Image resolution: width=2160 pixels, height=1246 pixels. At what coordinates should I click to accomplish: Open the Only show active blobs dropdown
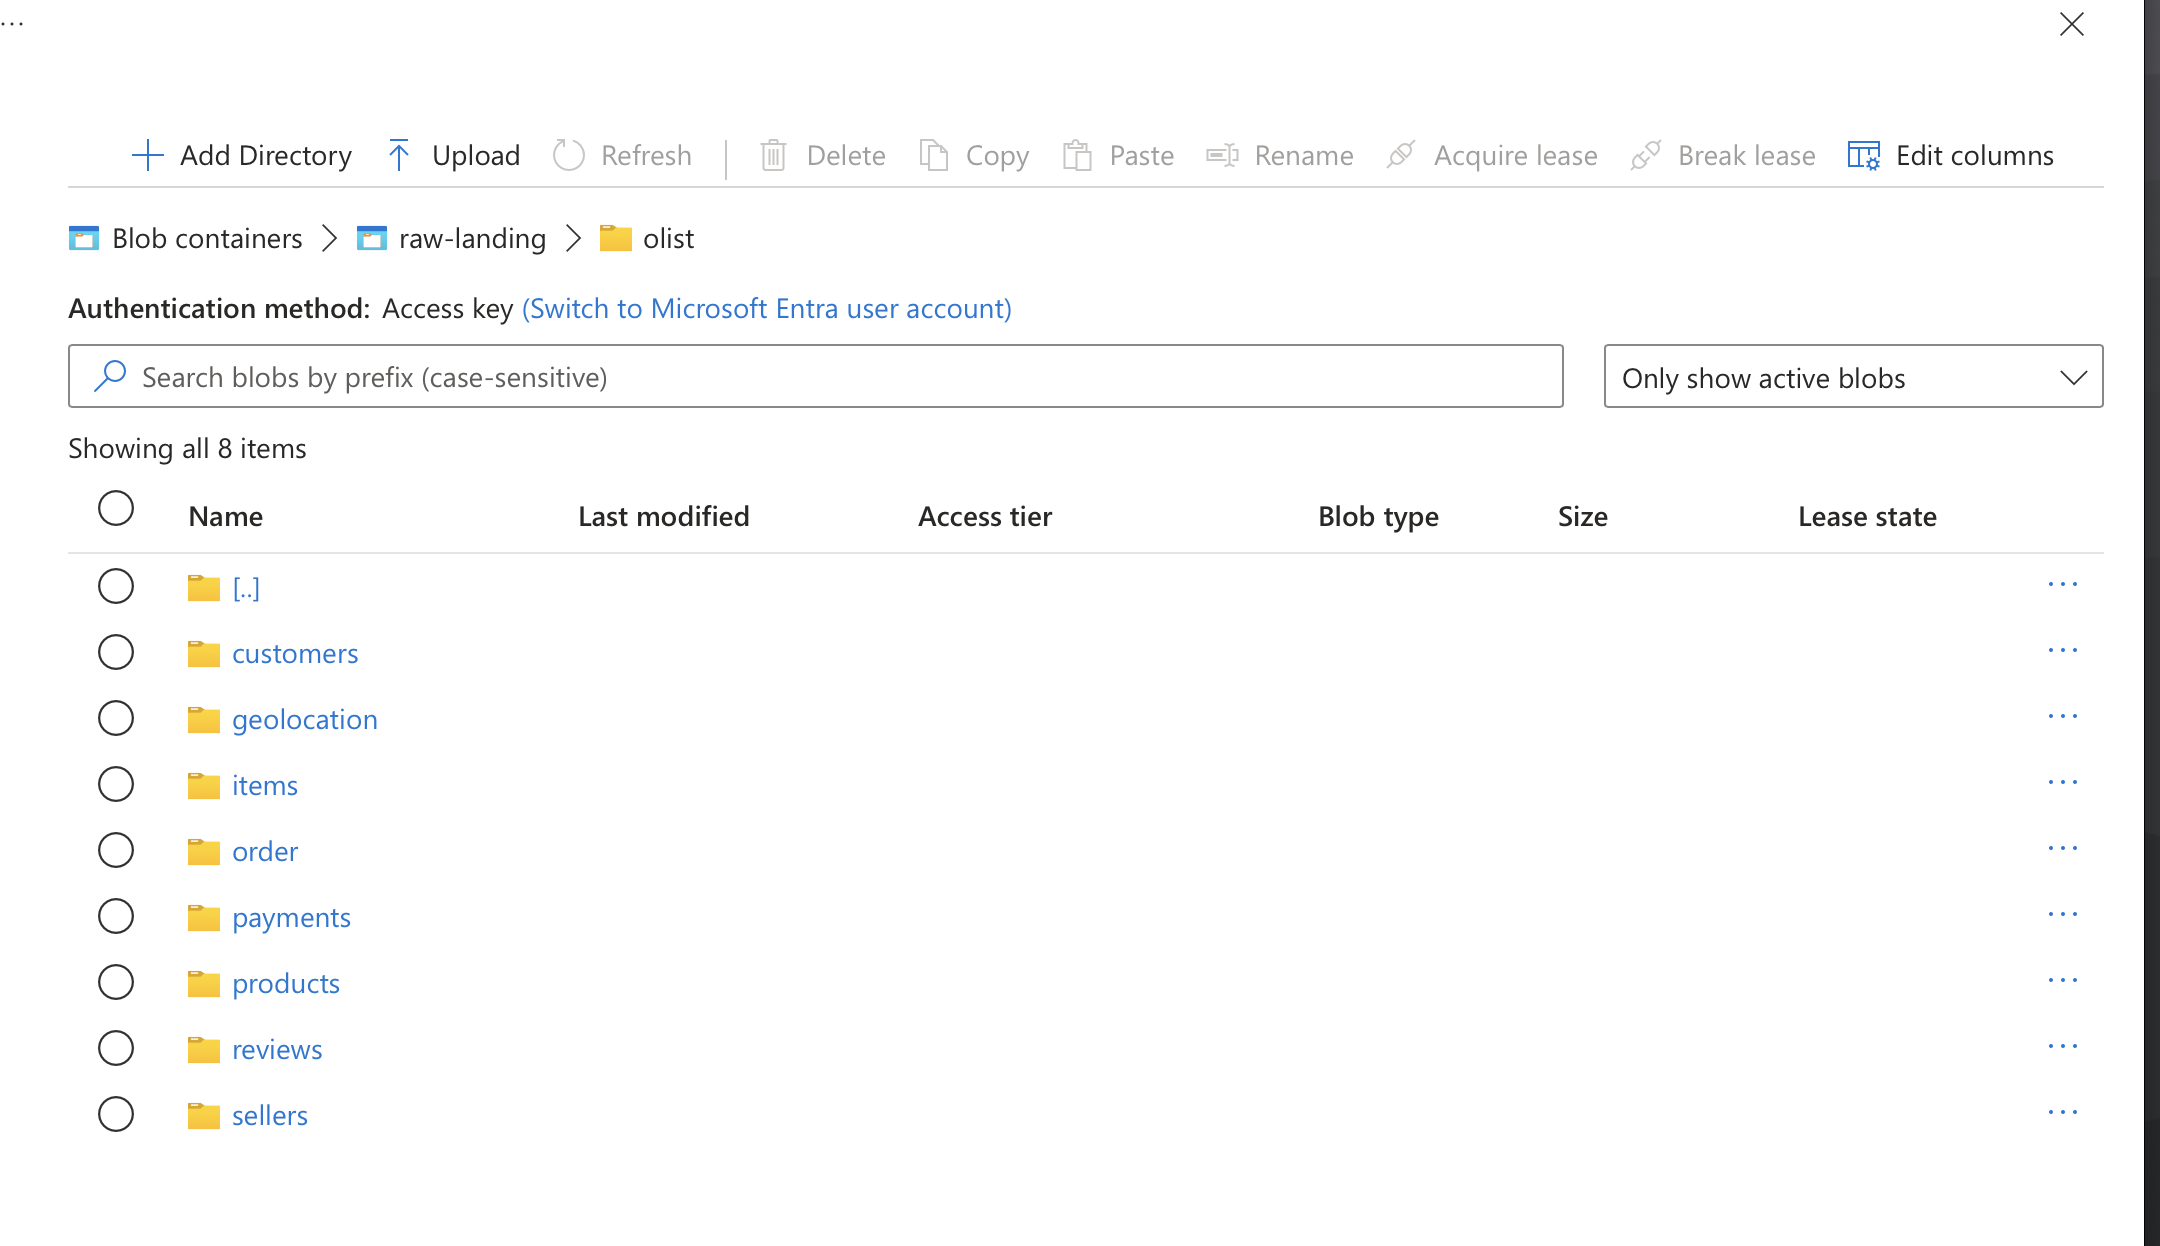click(x=1853, y=377)
